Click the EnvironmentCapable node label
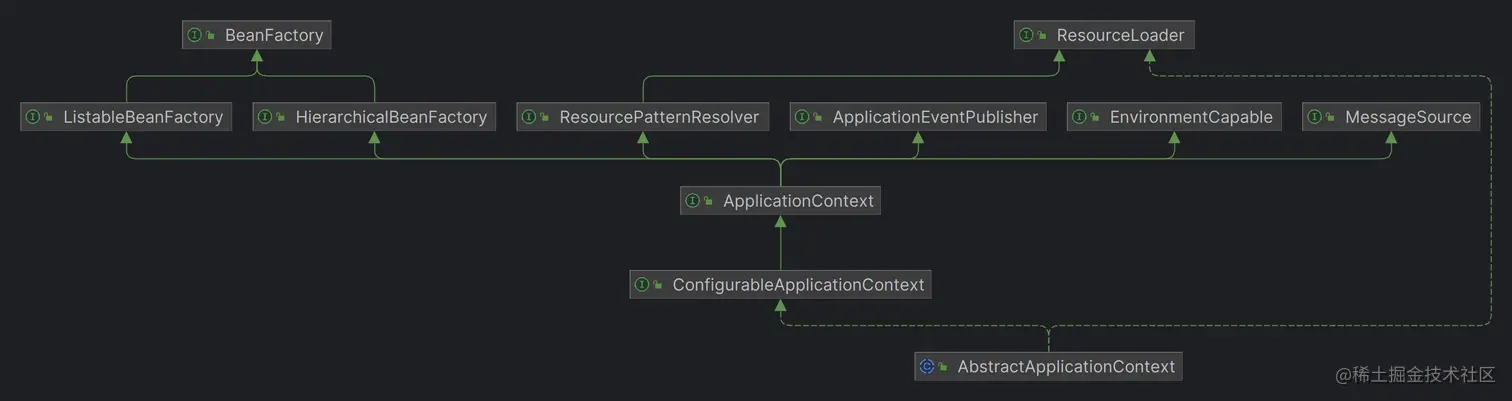Image resolution: width=1512 pixels, height=401 pixels. click(x=1191, y=117)
